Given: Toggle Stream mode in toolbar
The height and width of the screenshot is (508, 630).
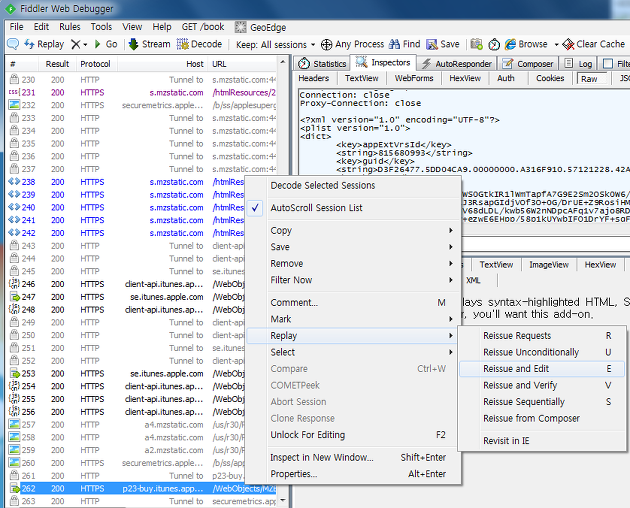Looking at the screenshot, I should click(149, 44).
